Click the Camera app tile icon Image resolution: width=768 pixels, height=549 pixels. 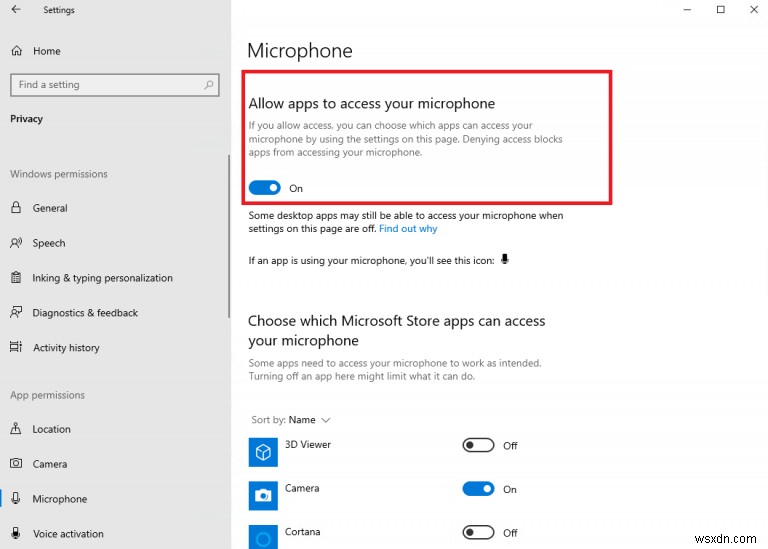pos(263,496)
